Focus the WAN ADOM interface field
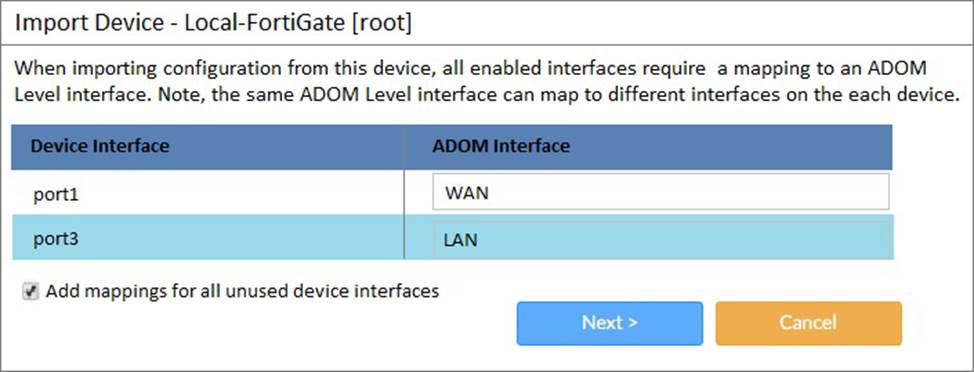The width and height of the screenshot is (974, 372). [x=661, y=192]
